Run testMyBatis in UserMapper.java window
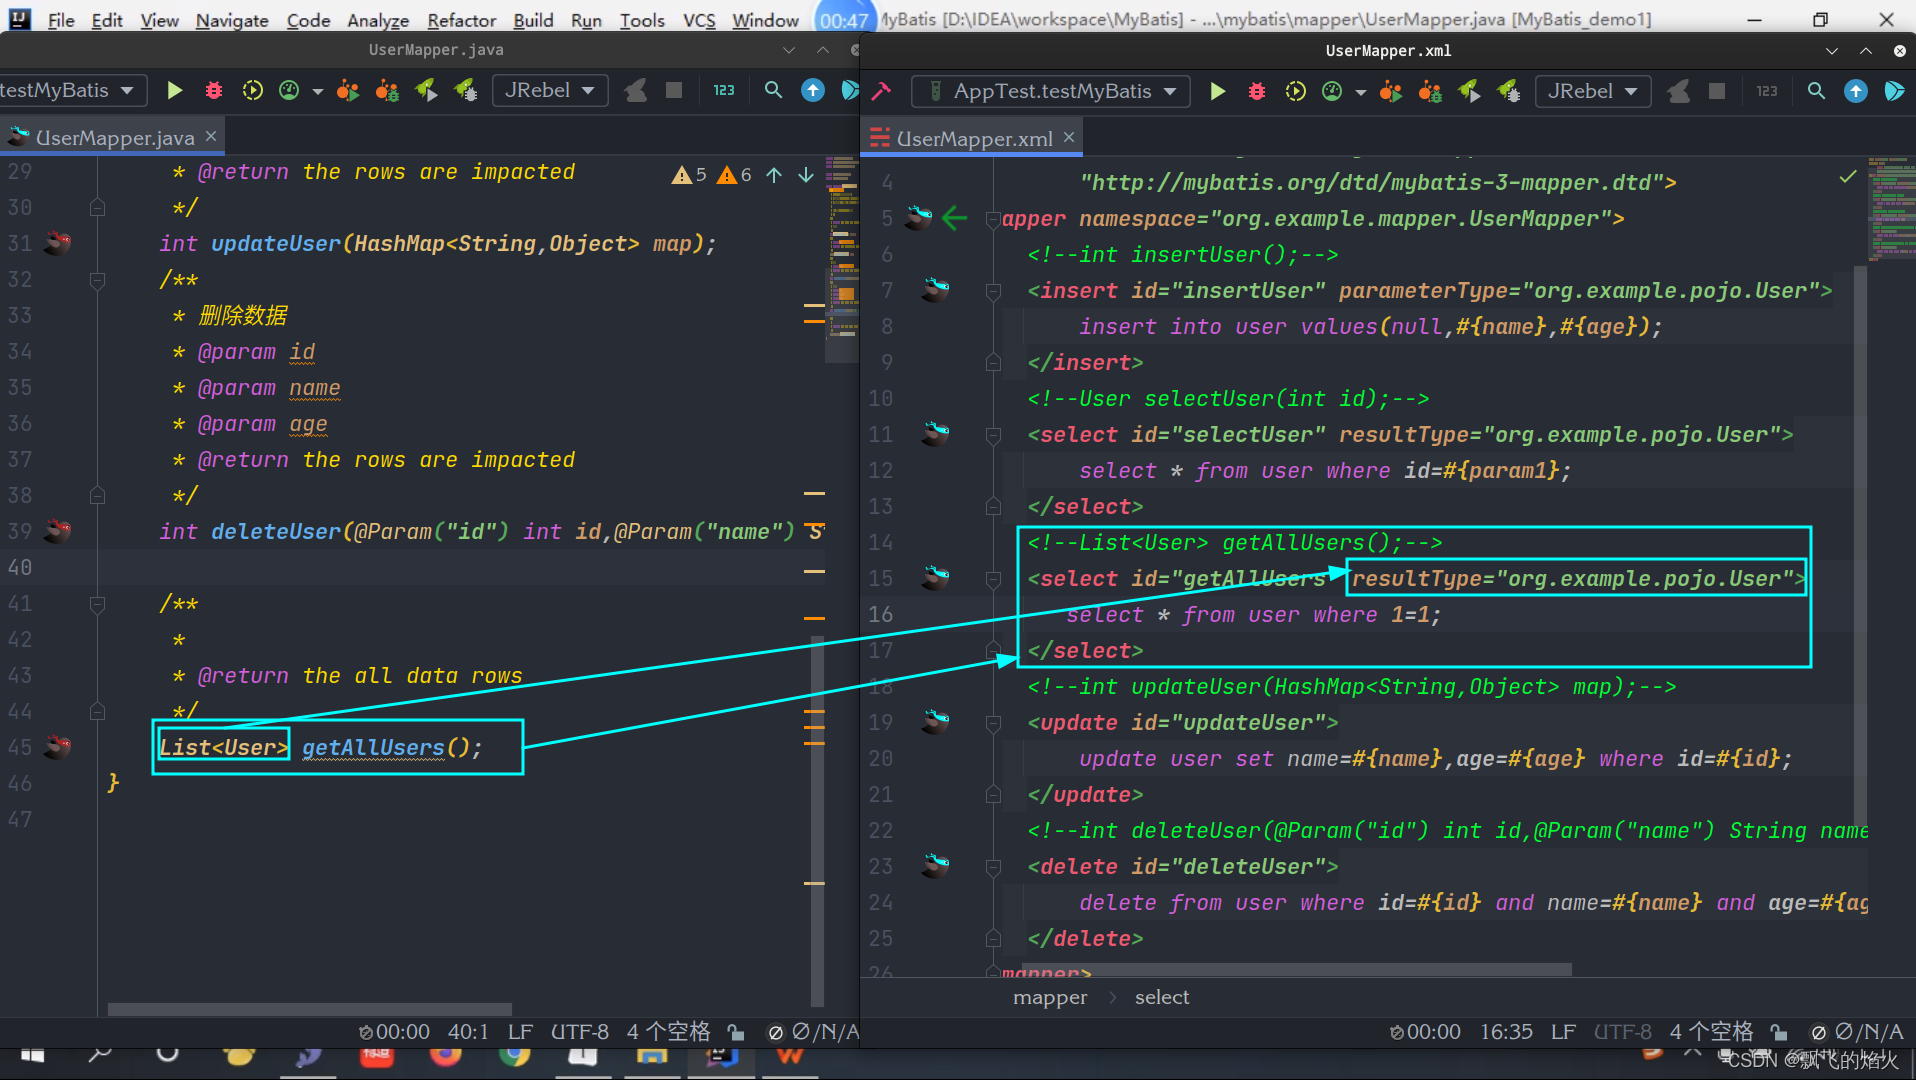1916x1080 pixels. [174, 91]
